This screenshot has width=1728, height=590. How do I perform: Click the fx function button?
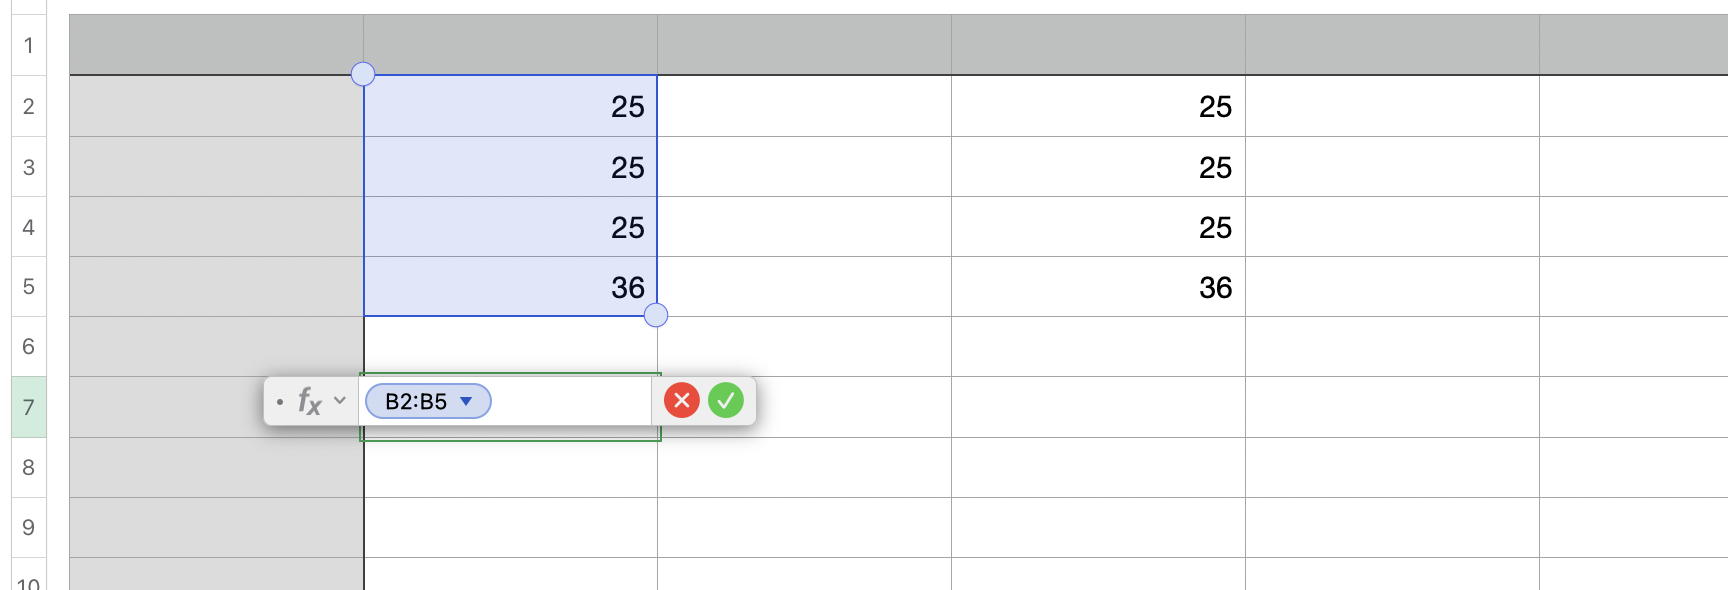309,402
